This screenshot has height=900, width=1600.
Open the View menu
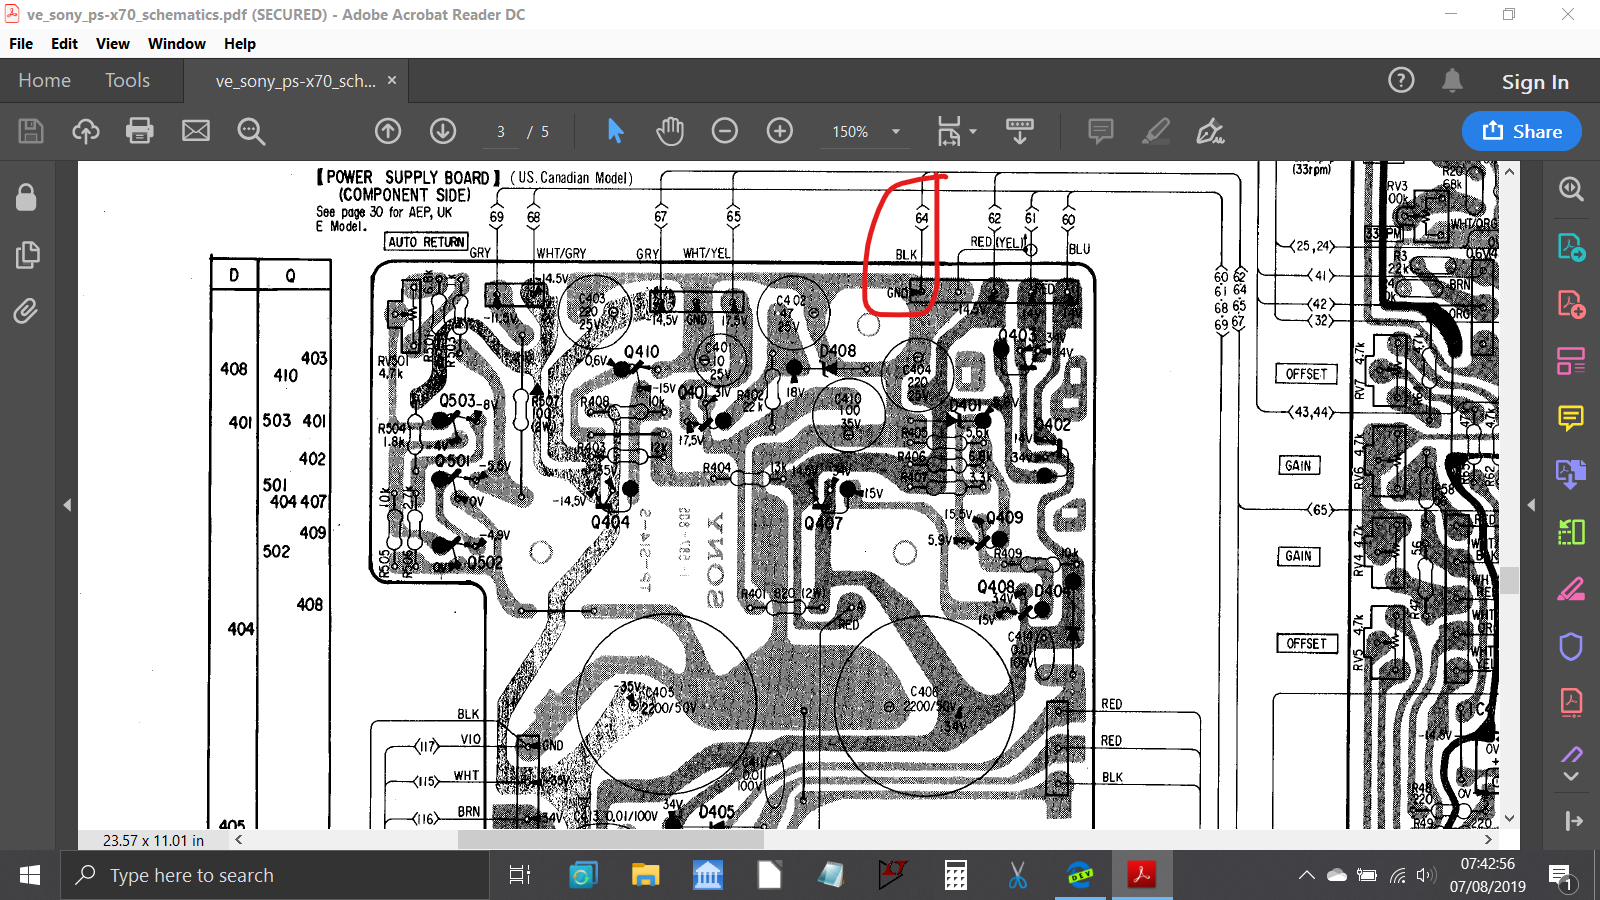(113, 44)
